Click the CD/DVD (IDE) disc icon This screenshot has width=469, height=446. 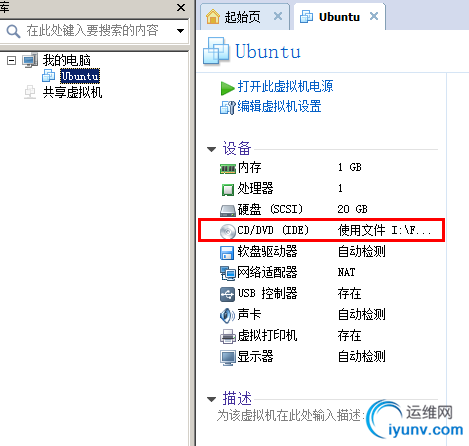point(228,231)
